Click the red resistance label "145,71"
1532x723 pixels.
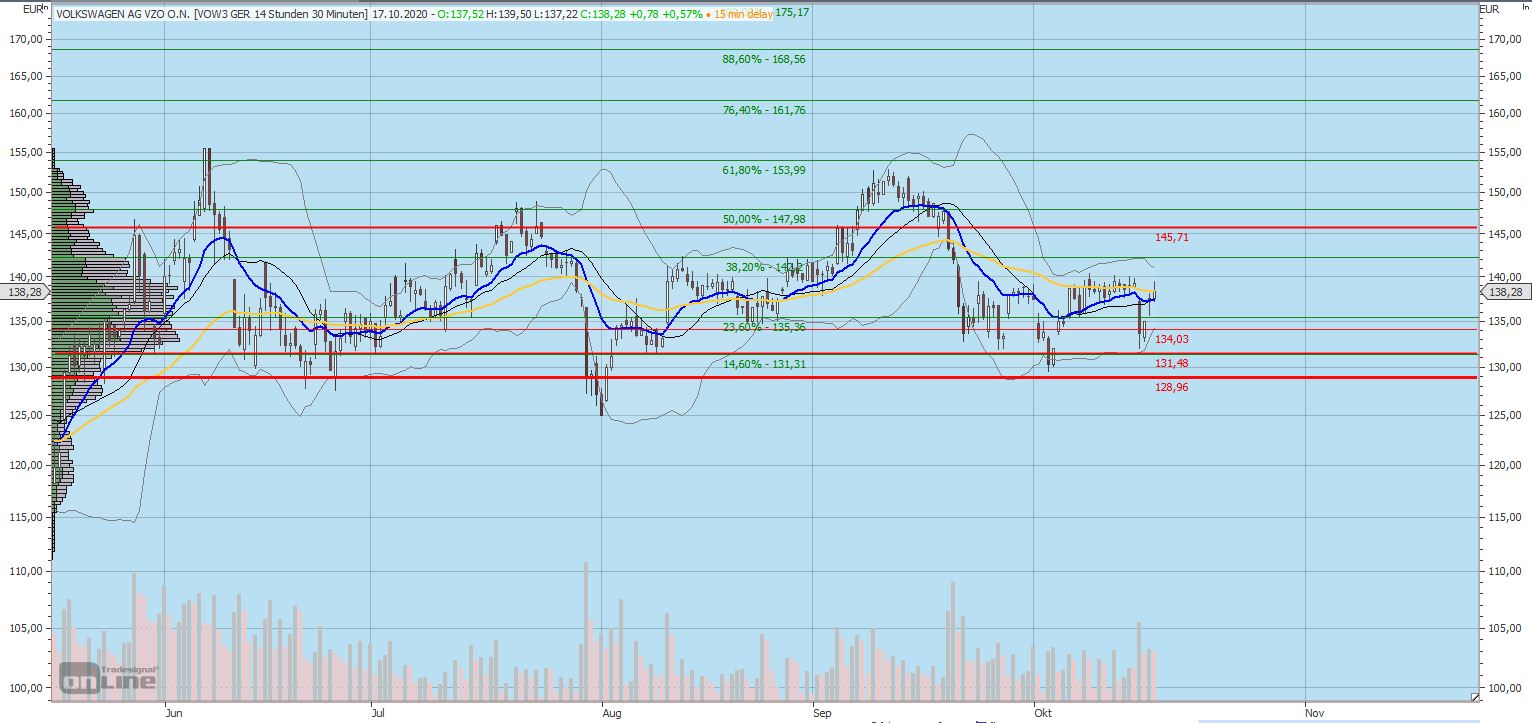coord(1171,237)
